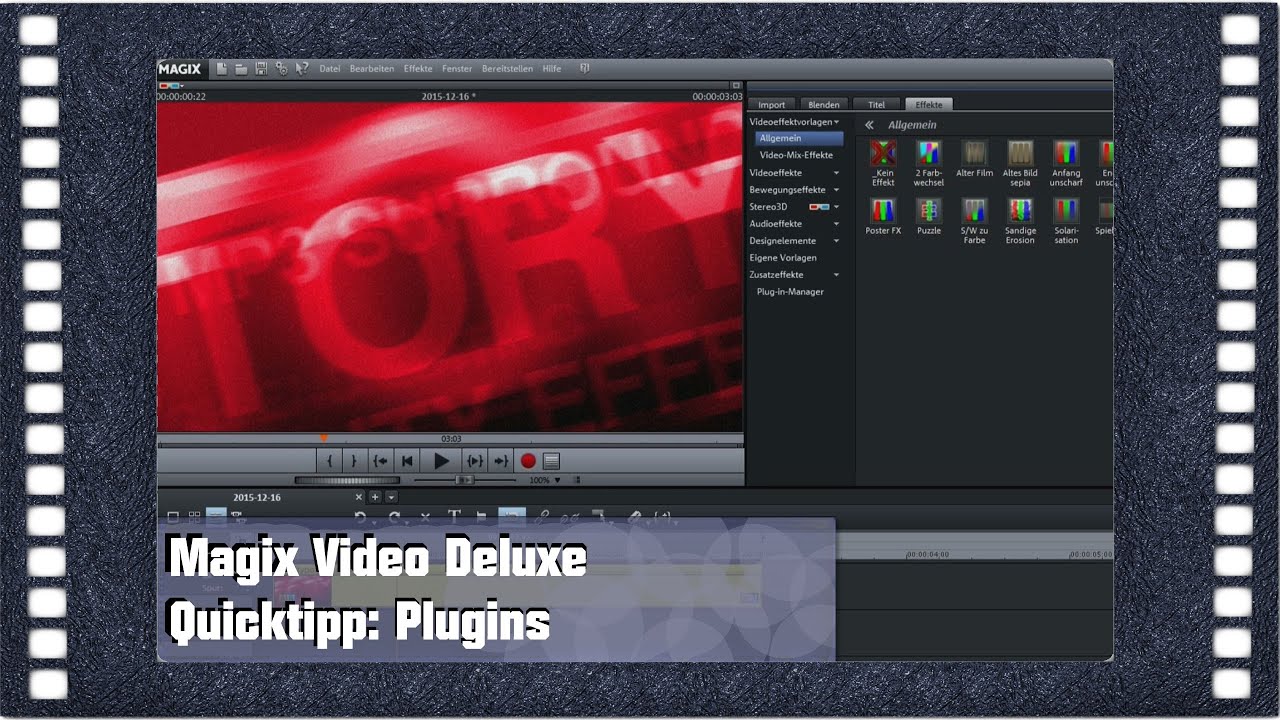Click the help book icon after Hilfe

coord(585,69)
